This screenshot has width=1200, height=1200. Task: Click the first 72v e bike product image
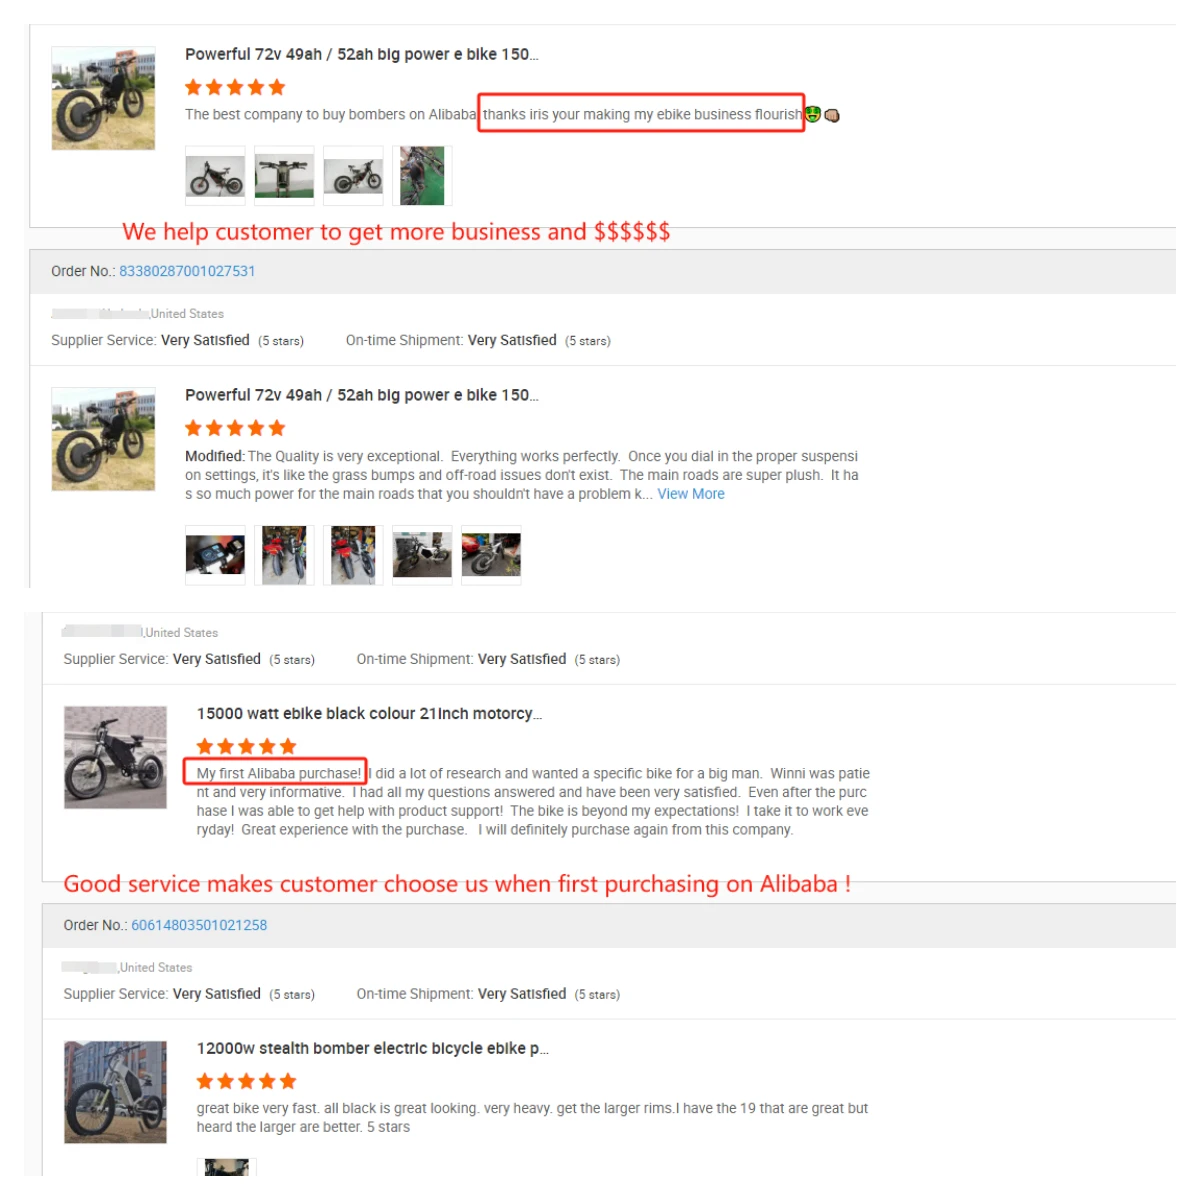click(x=103, y=98)
